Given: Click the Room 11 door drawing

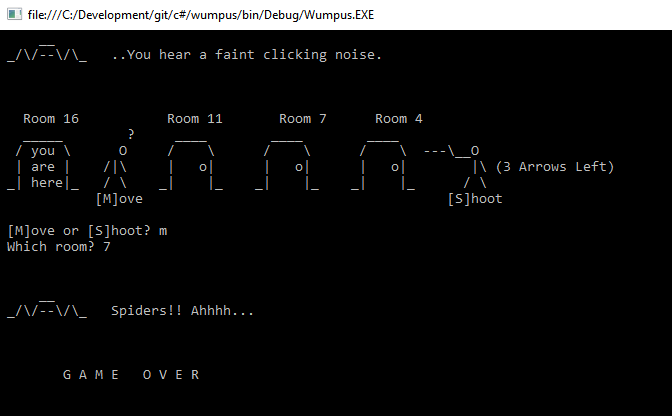Looking at the screenshot, I should [191, 164].
